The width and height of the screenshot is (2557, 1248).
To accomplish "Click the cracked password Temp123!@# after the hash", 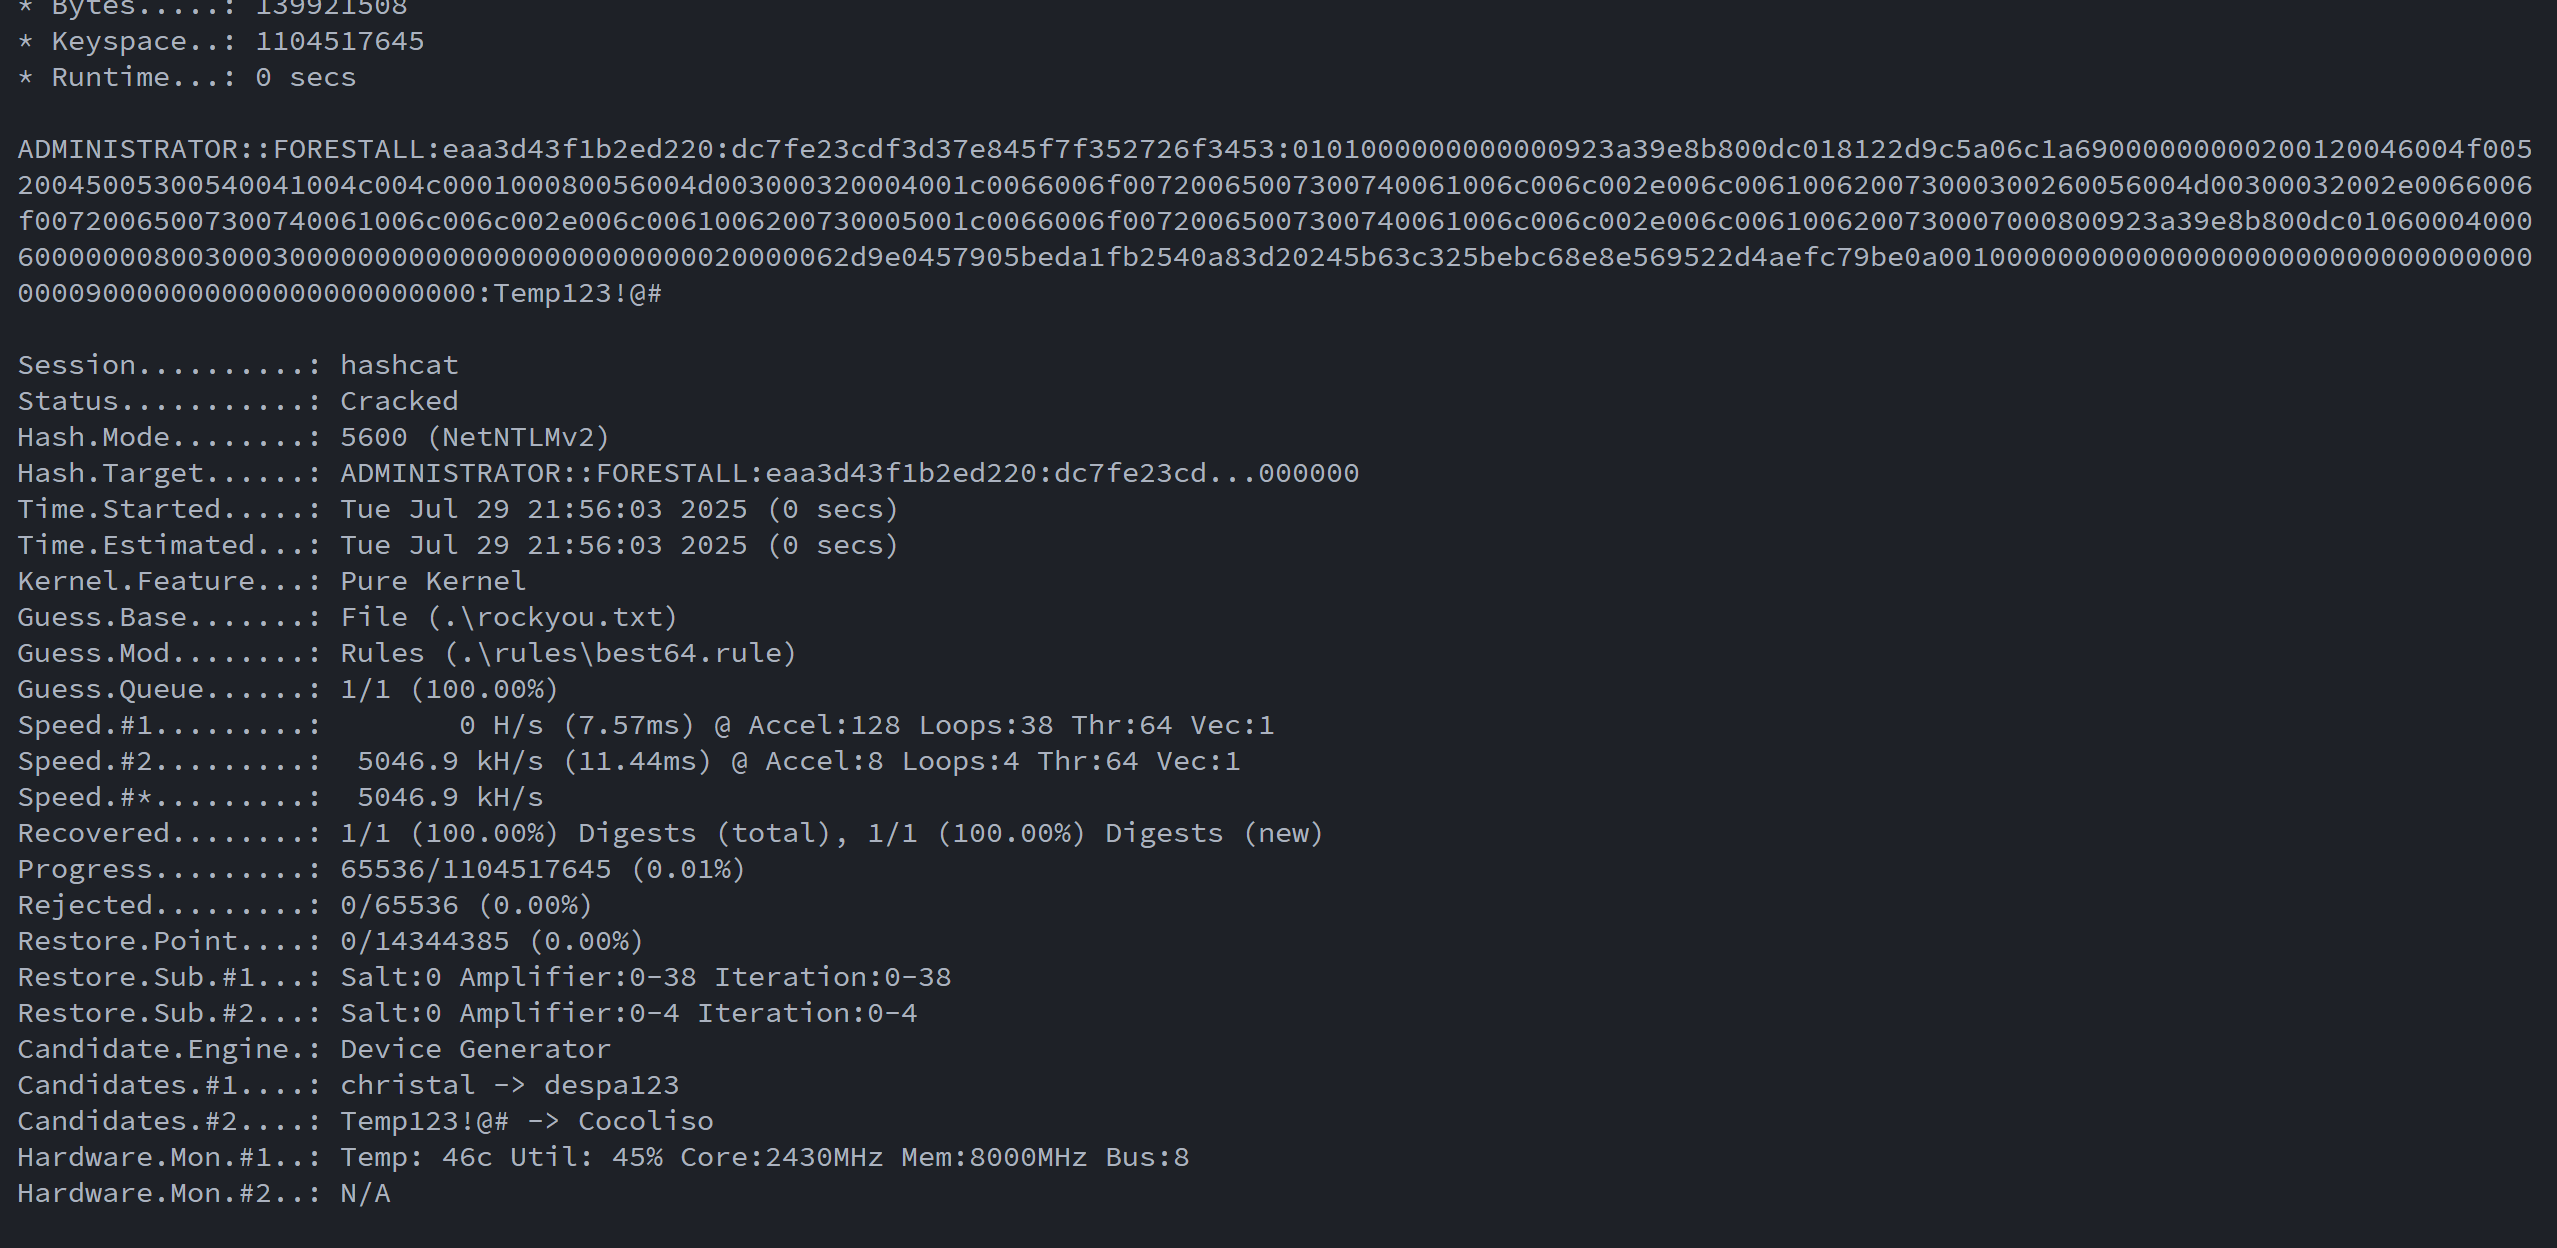I will tap(578, 294).
